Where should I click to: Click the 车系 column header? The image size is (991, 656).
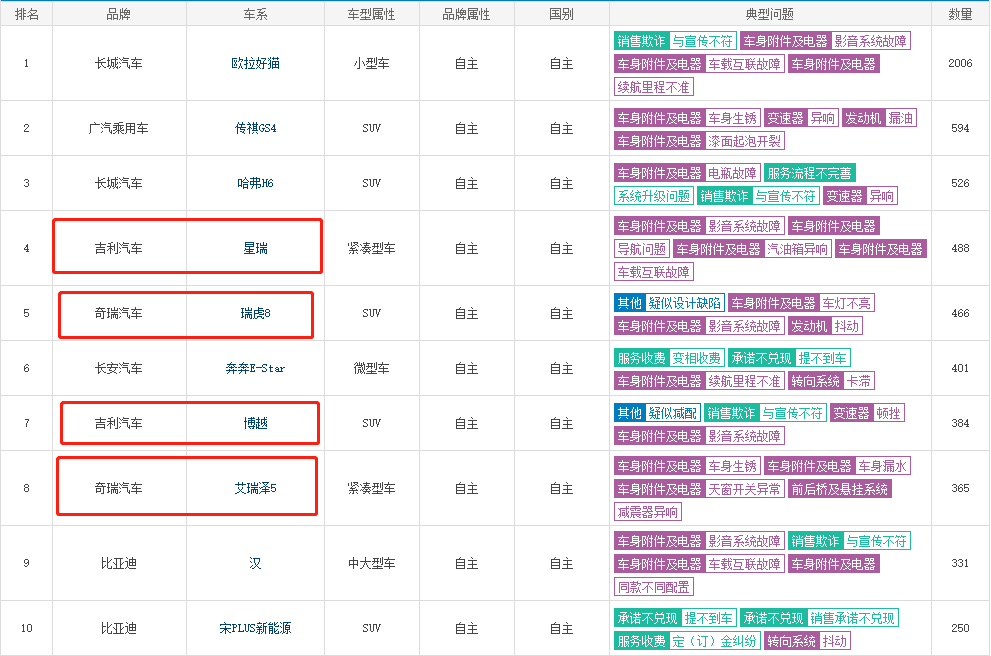(255, 14)
